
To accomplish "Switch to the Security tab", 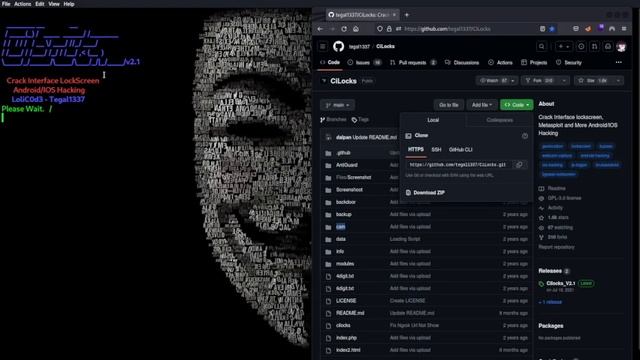I will 569,62.
